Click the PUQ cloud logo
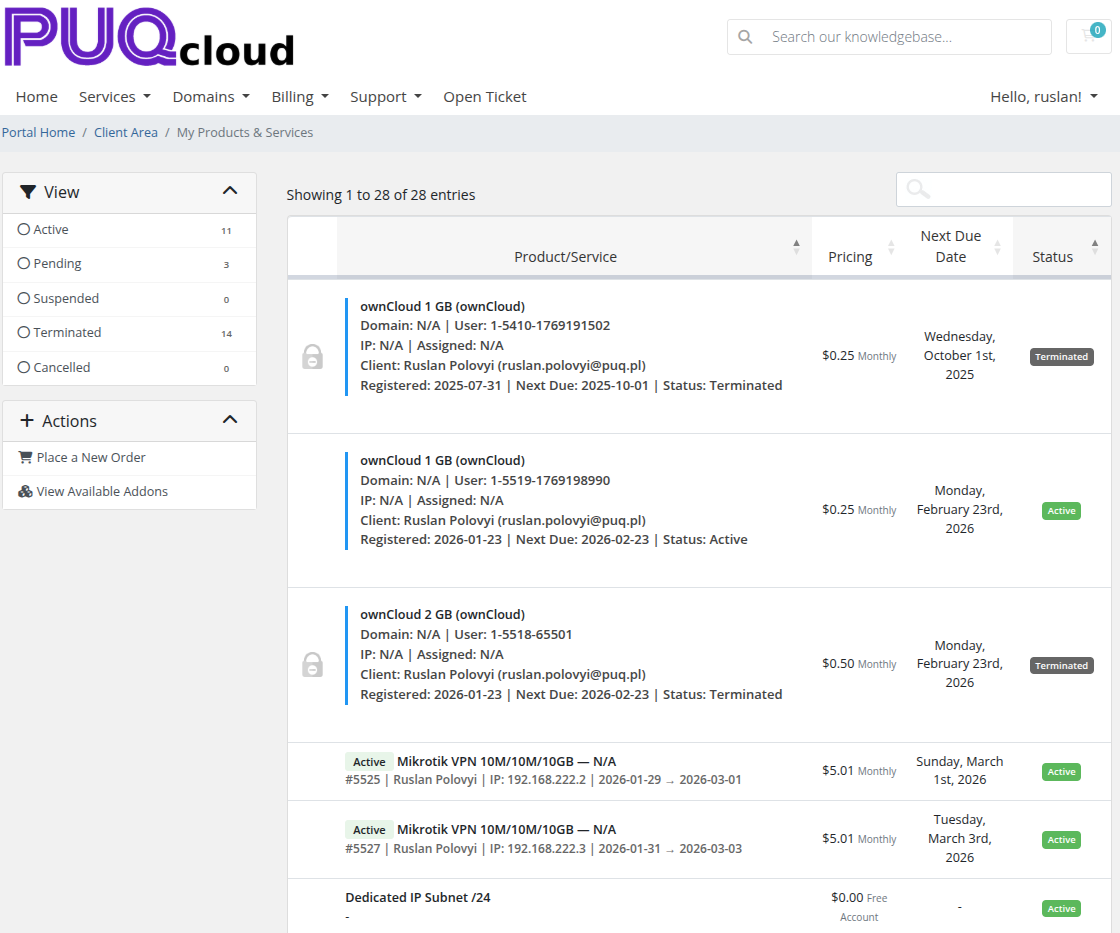The height and width of the screenshot is (933, 1120). (150, 38)
